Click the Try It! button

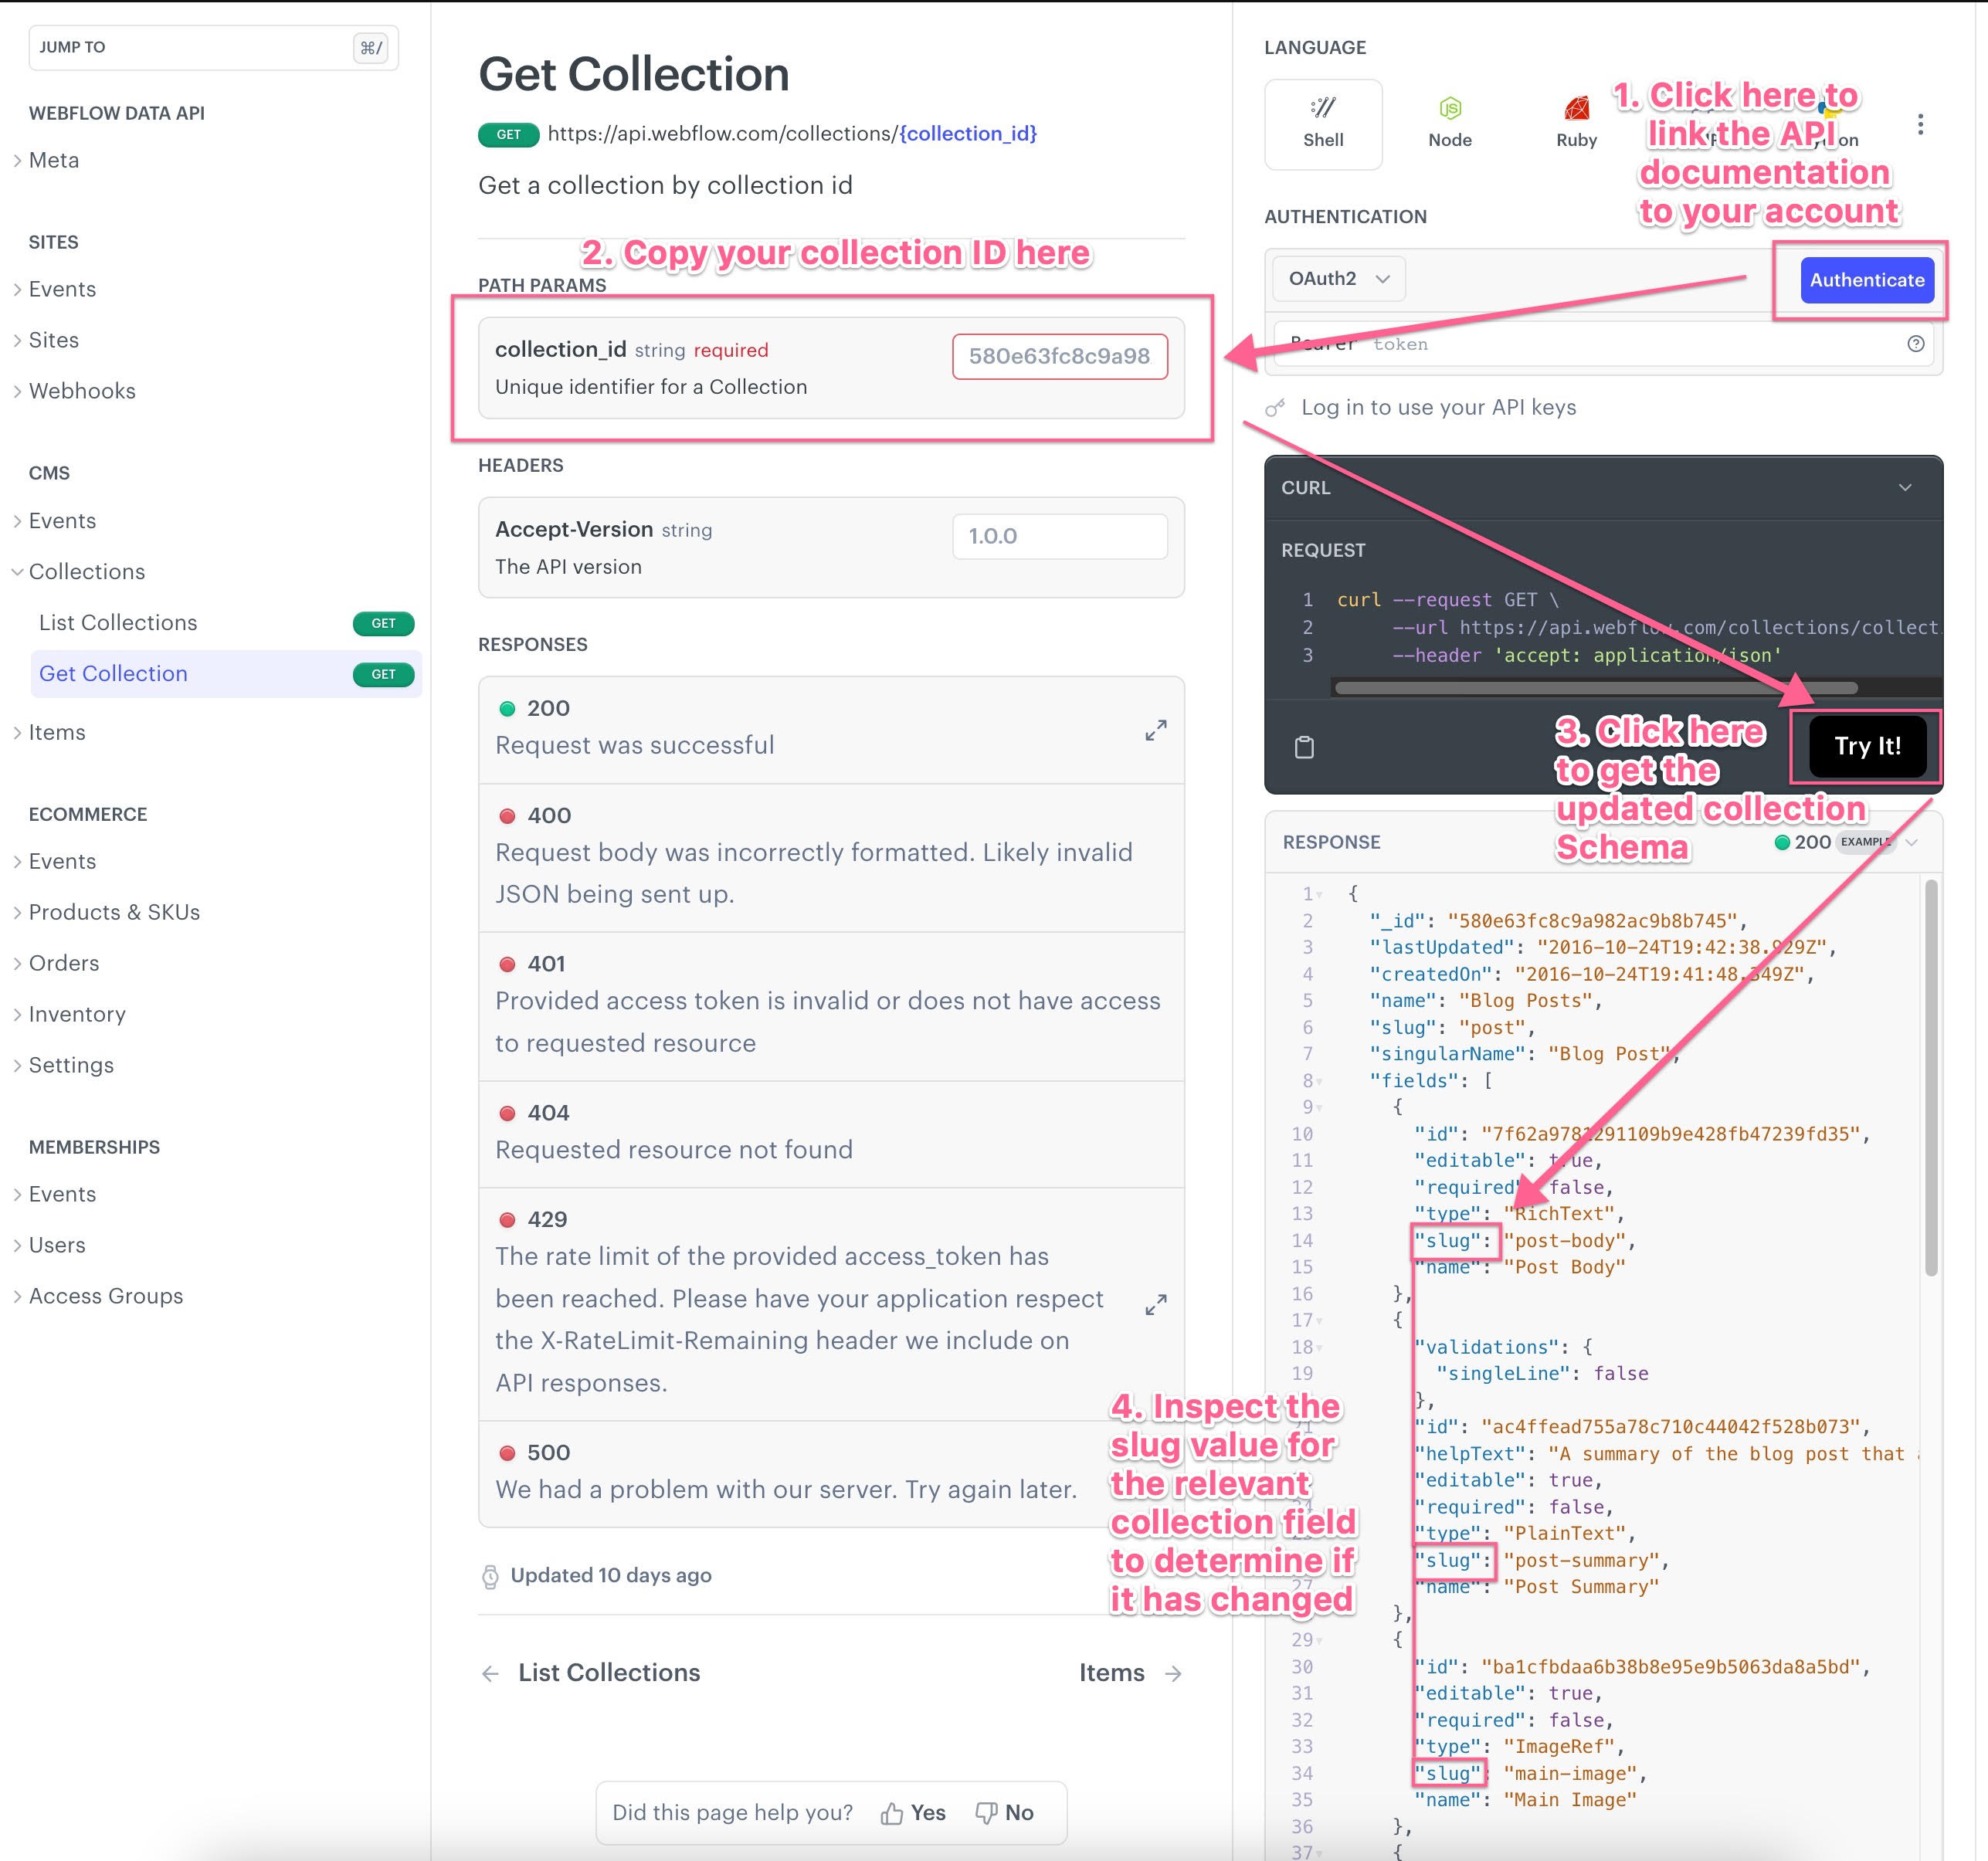(1867, 746)
